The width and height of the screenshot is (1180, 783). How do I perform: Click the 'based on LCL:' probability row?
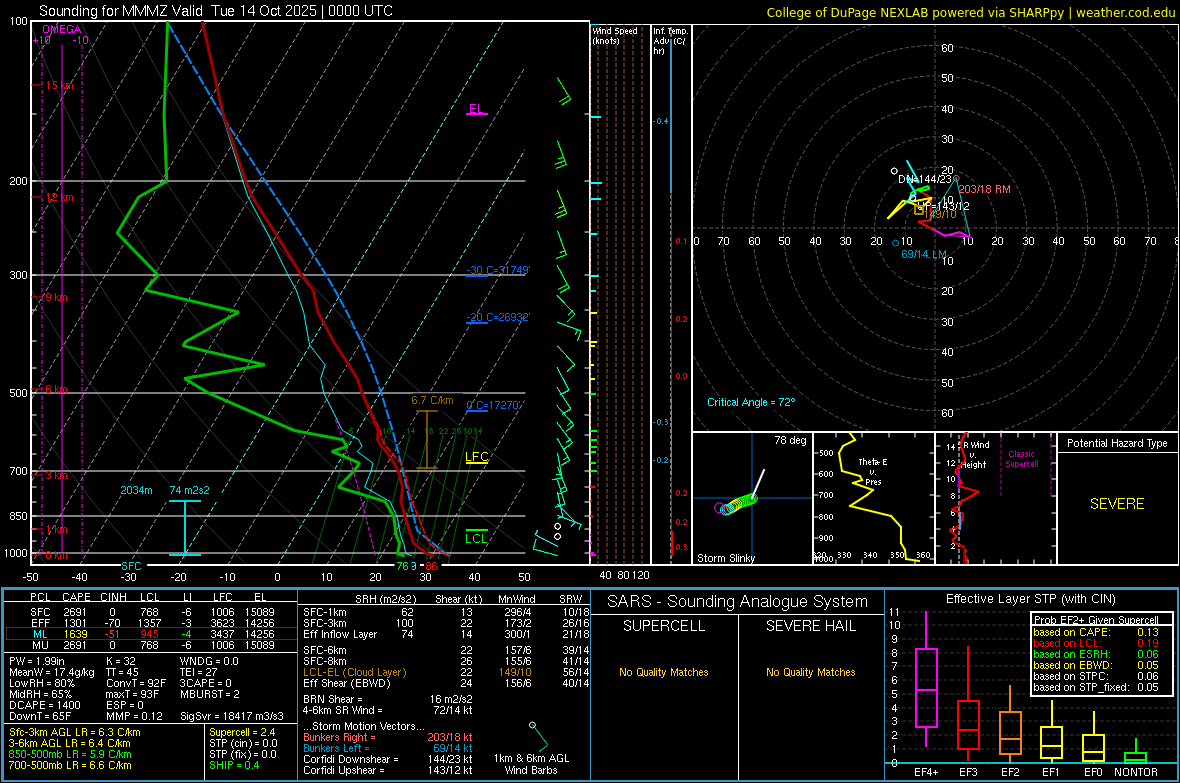pyautogui.click(x=1096, y=643)
